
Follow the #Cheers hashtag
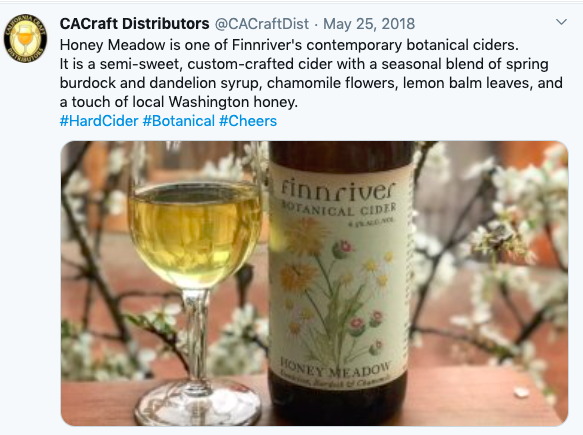(x=248, y=121)
